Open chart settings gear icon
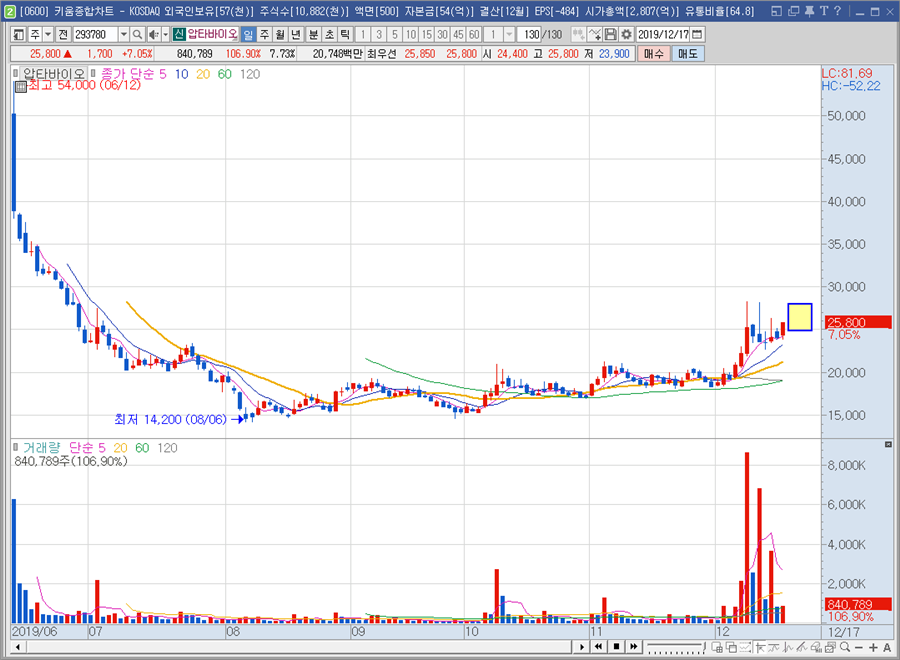Image resolution: width=900 pixels, height=660 pixels. pos(626,34)
